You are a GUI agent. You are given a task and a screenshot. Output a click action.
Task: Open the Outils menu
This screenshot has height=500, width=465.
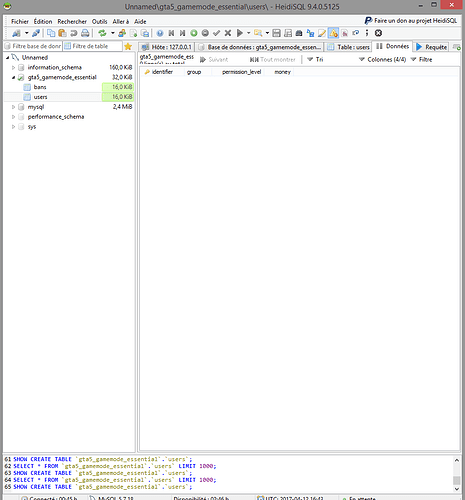(99, 21)
